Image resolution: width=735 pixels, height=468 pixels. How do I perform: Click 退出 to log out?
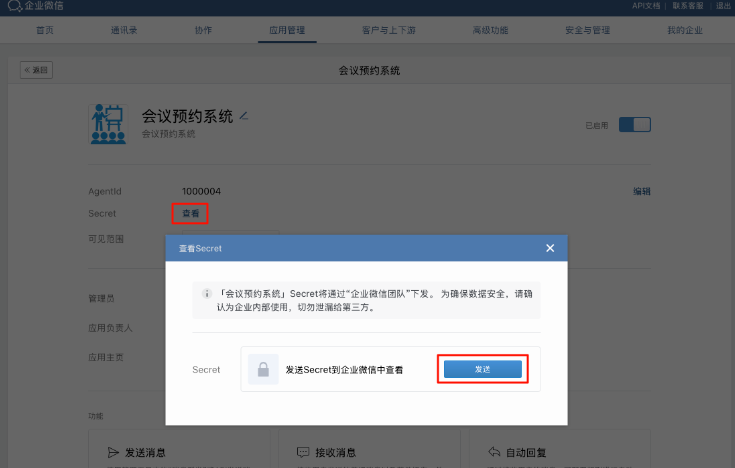coord(723,6)
